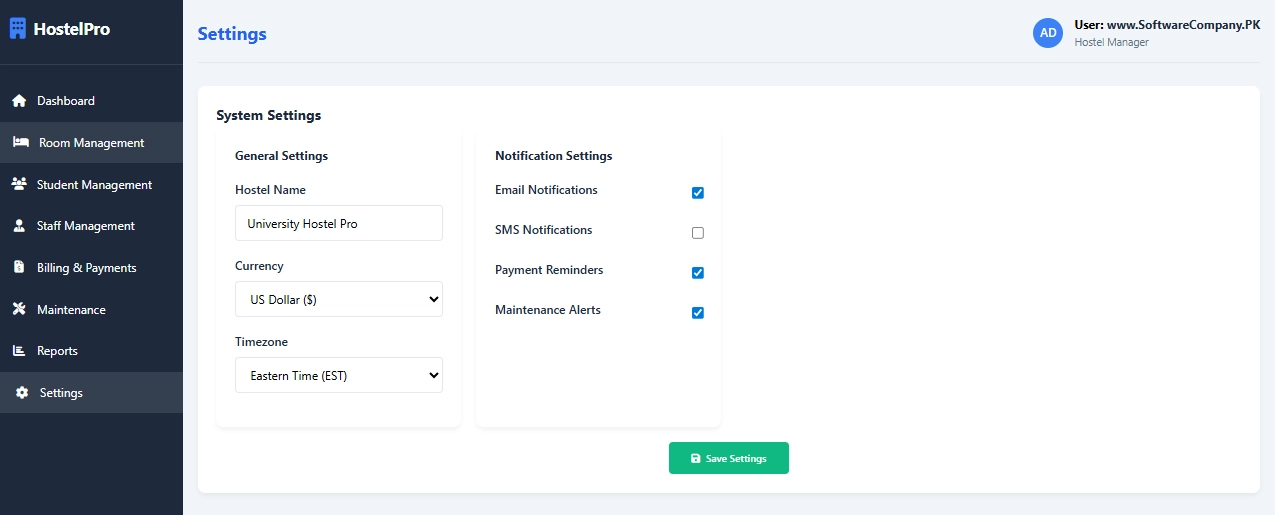Click the Dashboard home icon
The image size is (1275, 515).
(x=19, y=101)
